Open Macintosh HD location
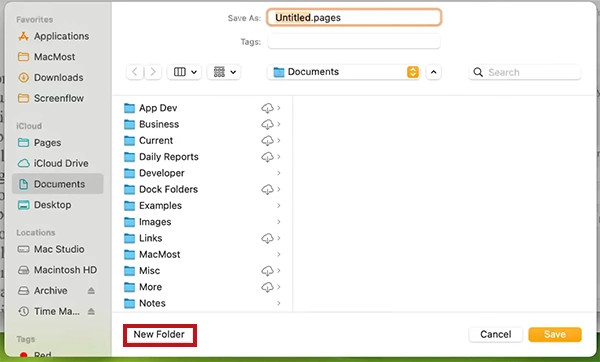The image size is (600, 362). tap(57, 270)
